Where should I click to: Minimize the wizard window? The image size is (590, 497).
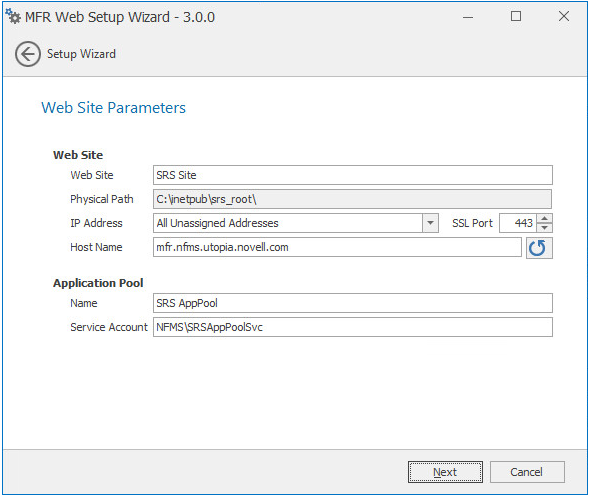pos(468,17)
